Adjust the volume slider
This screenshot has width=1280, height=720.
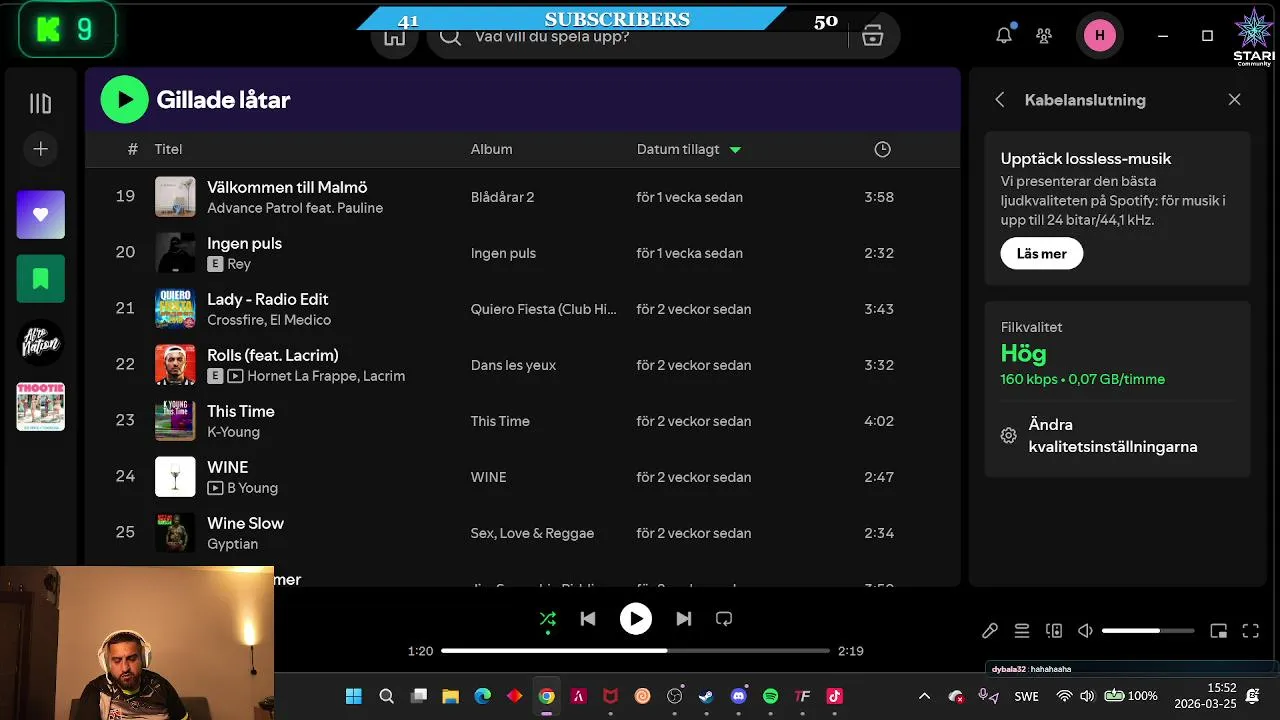1148,631
